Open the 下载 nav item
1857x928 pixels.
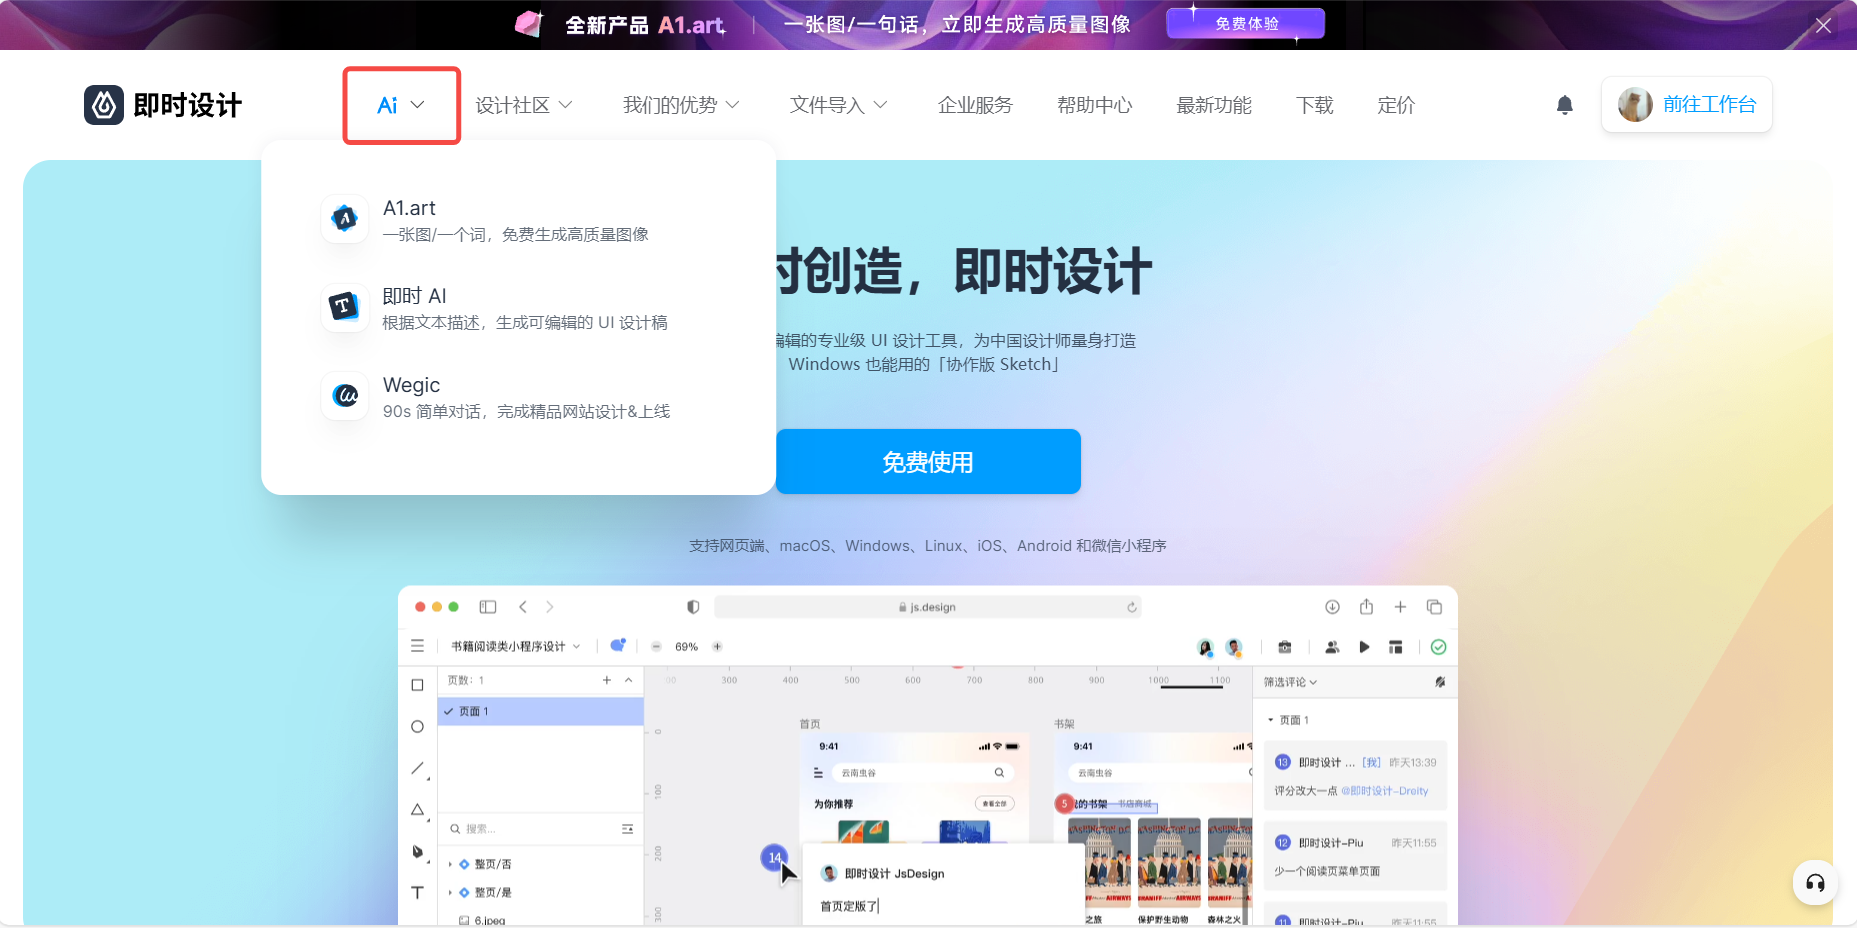pos(1315,105)
